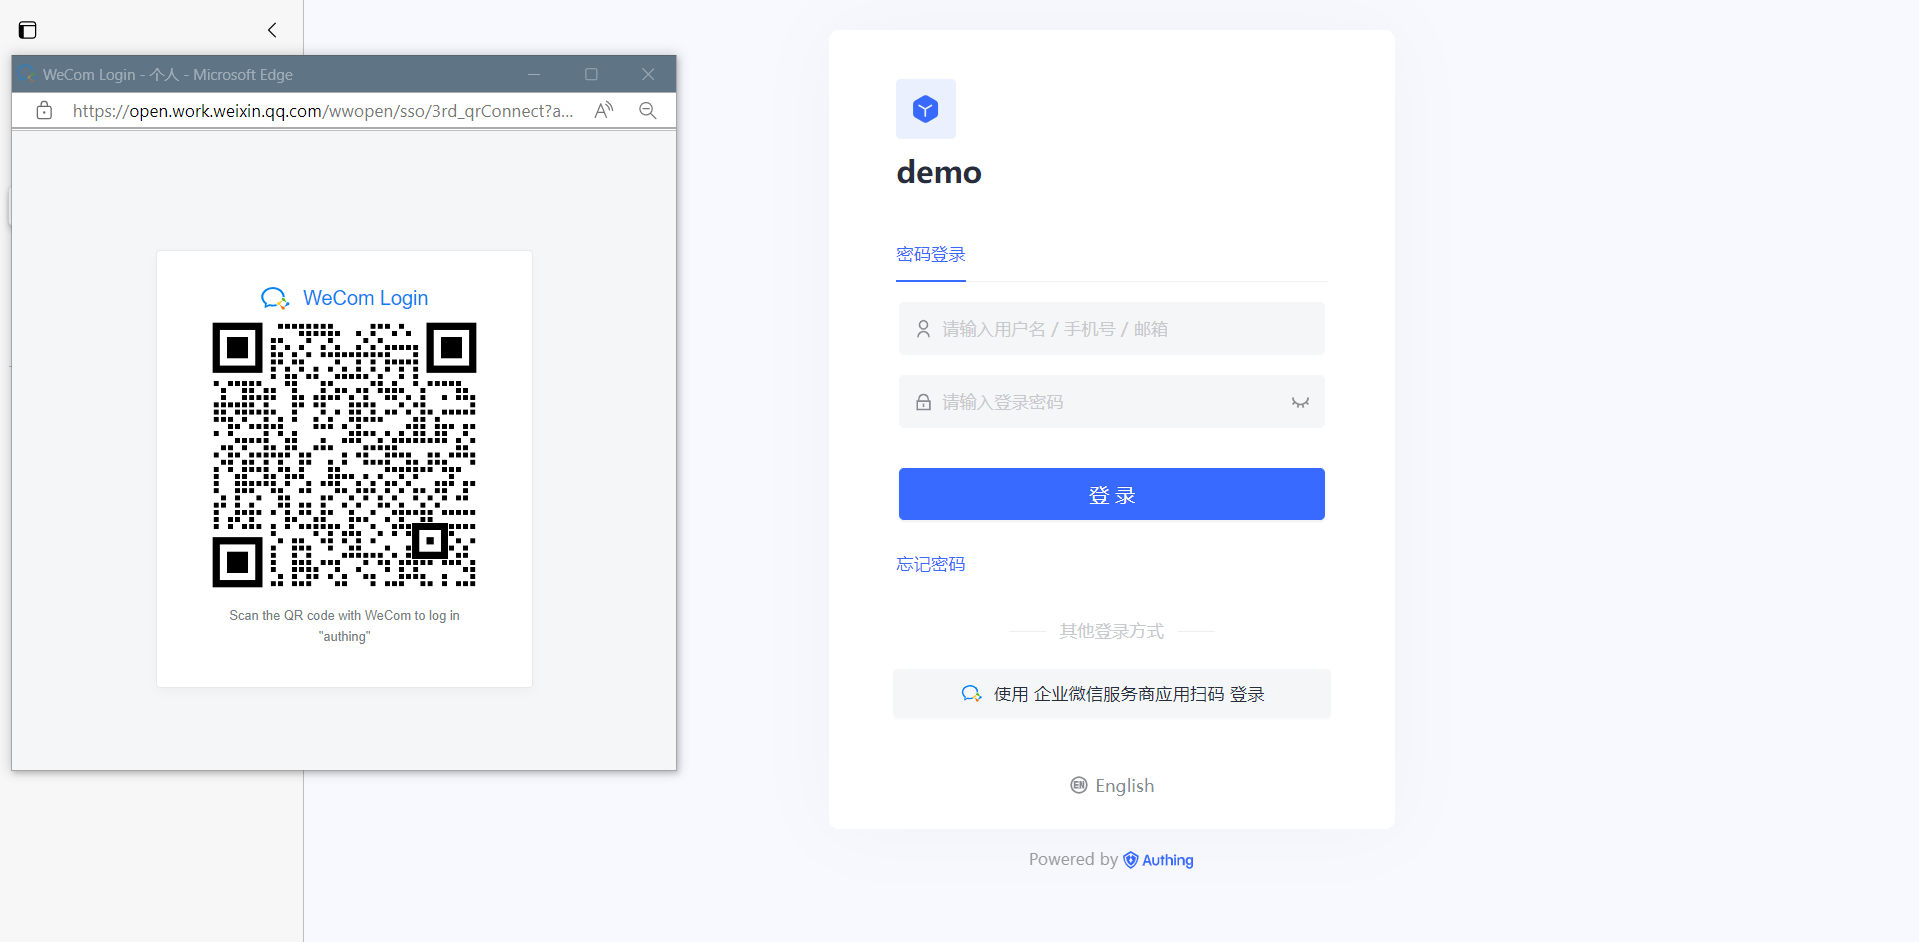
Task: Toggle password visibility with the eye icon
Action: click(1300, 402)
